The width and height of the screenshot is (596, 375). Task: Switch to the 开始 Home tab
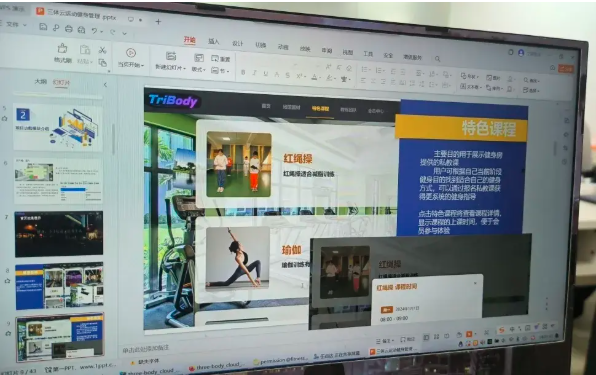(x=189, y=40)
